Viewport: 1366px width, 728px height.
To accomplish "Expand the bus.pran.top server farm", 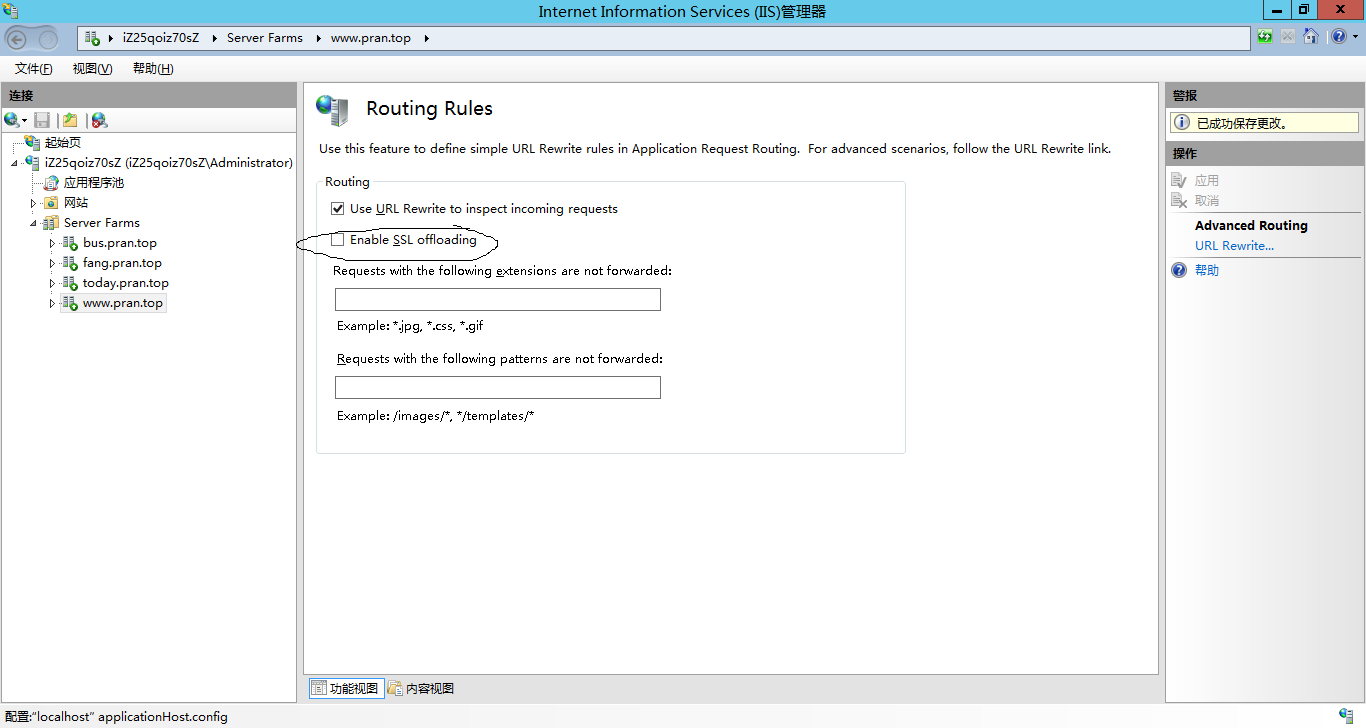I will coord(52,243).
